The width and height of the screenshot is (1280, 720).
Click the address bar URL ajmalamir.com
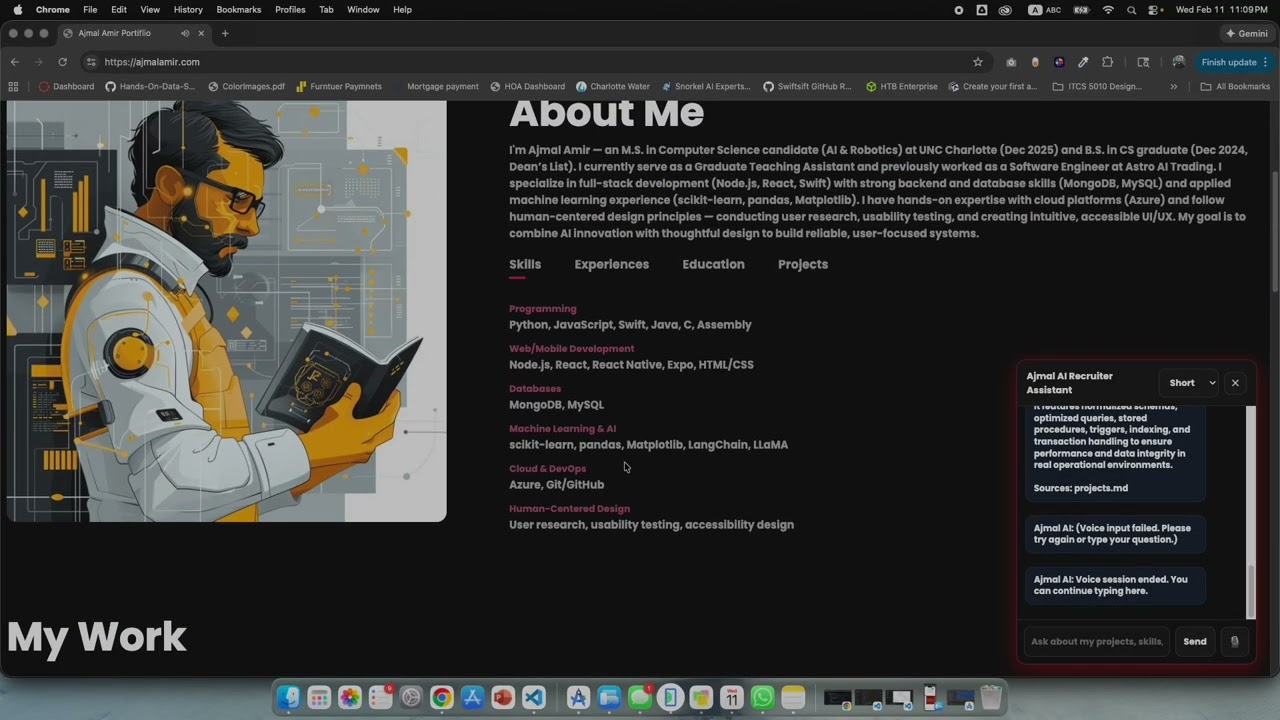click(x=152, y=62)
